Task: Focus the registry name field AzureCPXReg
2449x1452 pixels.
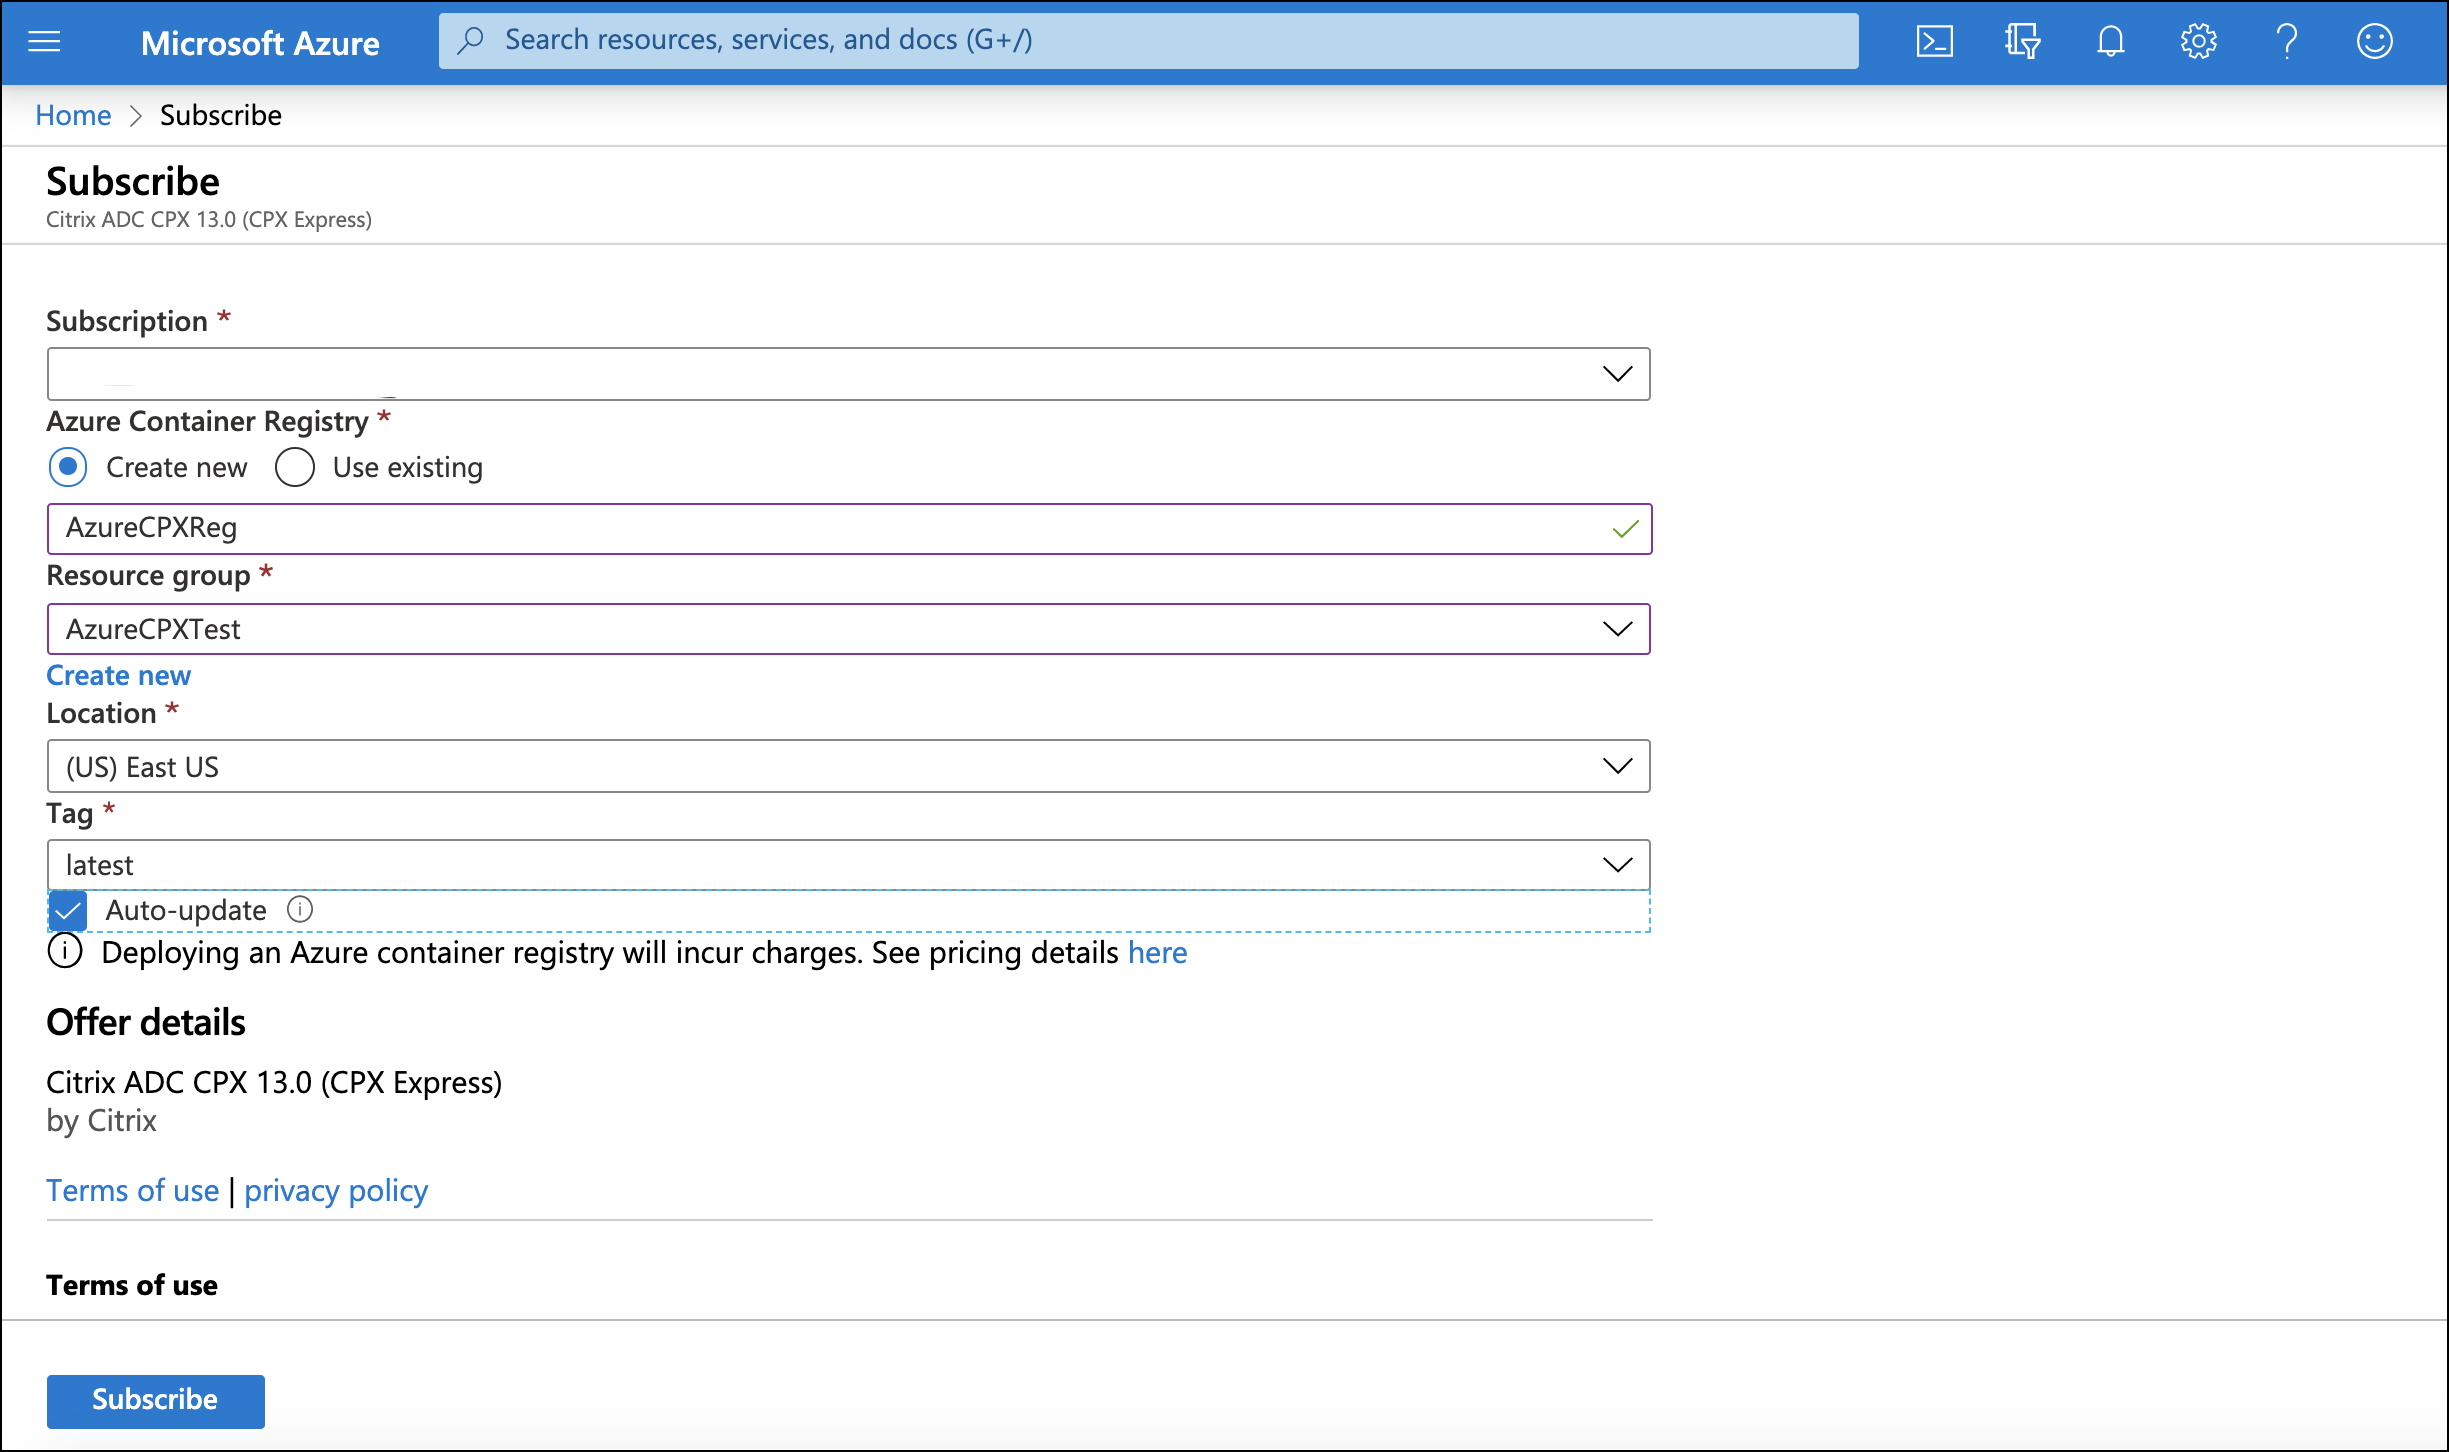Action: [x=848, y=529]
